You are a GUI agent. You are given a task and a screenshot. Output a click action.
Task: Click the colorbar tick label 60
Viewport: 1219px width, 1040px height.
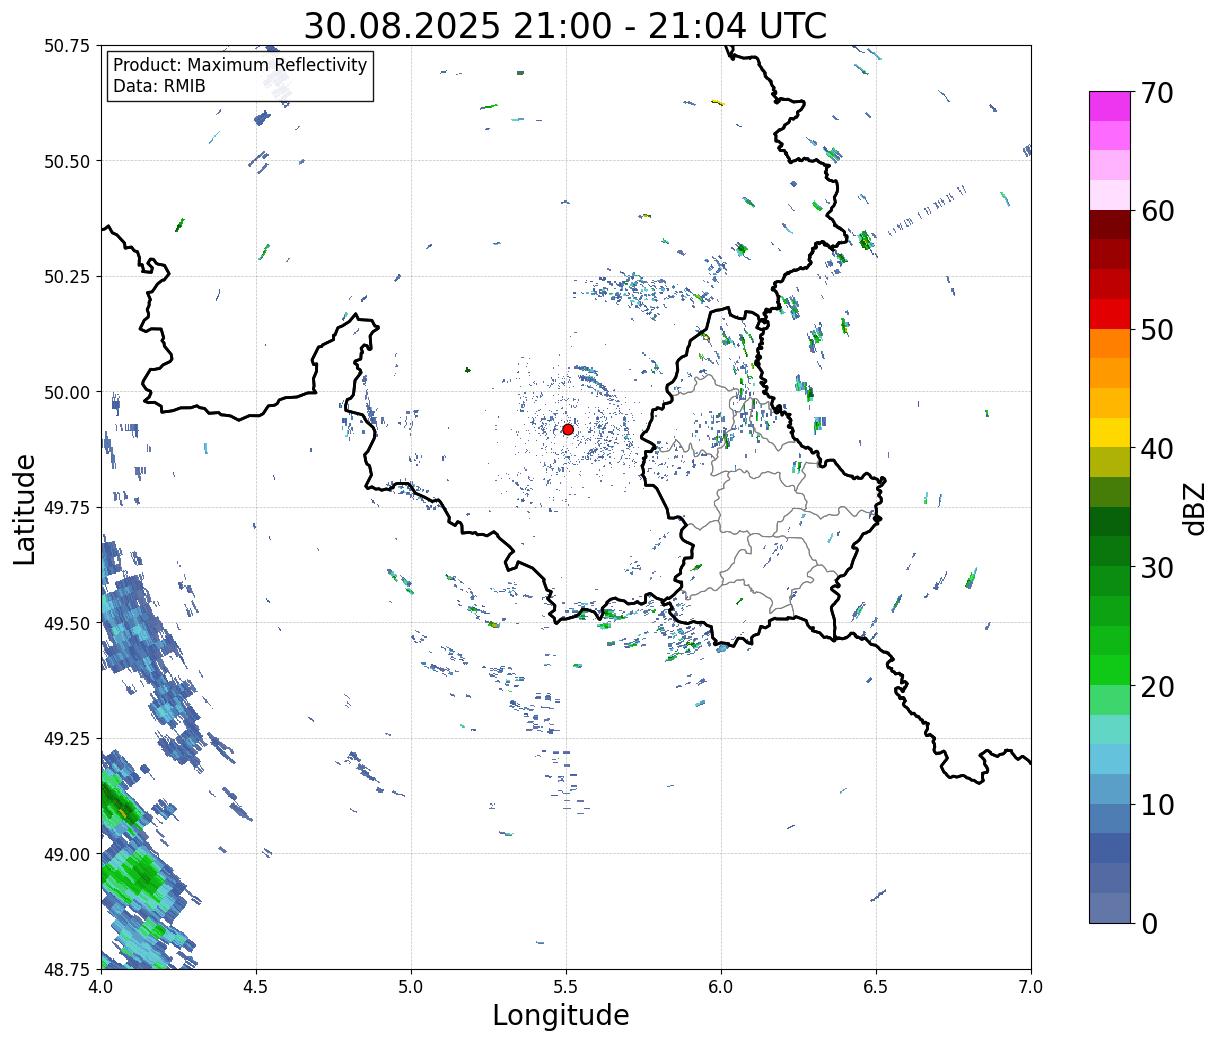(x=1157, y=211)
